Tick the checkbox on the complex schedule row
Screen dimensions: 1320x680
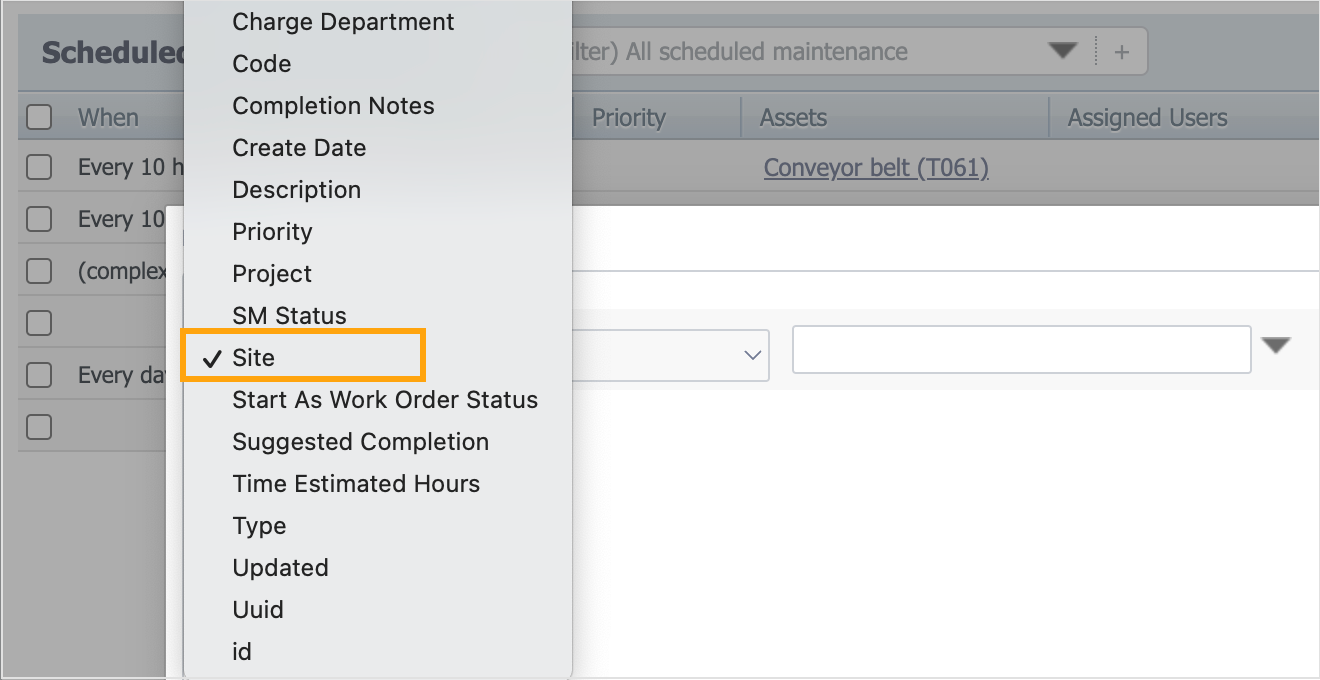[39, 271]
